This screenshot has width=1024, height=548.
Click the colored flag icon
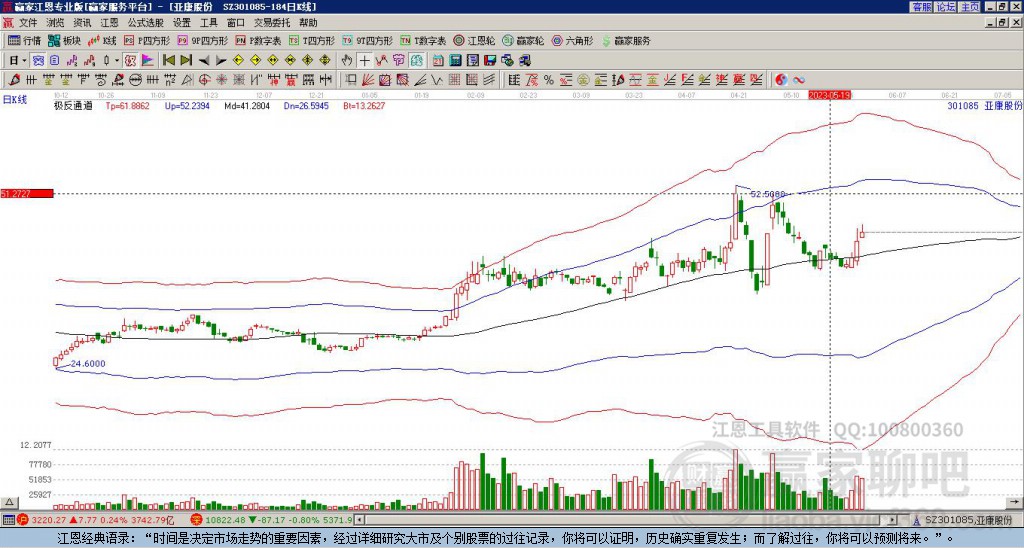(x=148, y=61)
